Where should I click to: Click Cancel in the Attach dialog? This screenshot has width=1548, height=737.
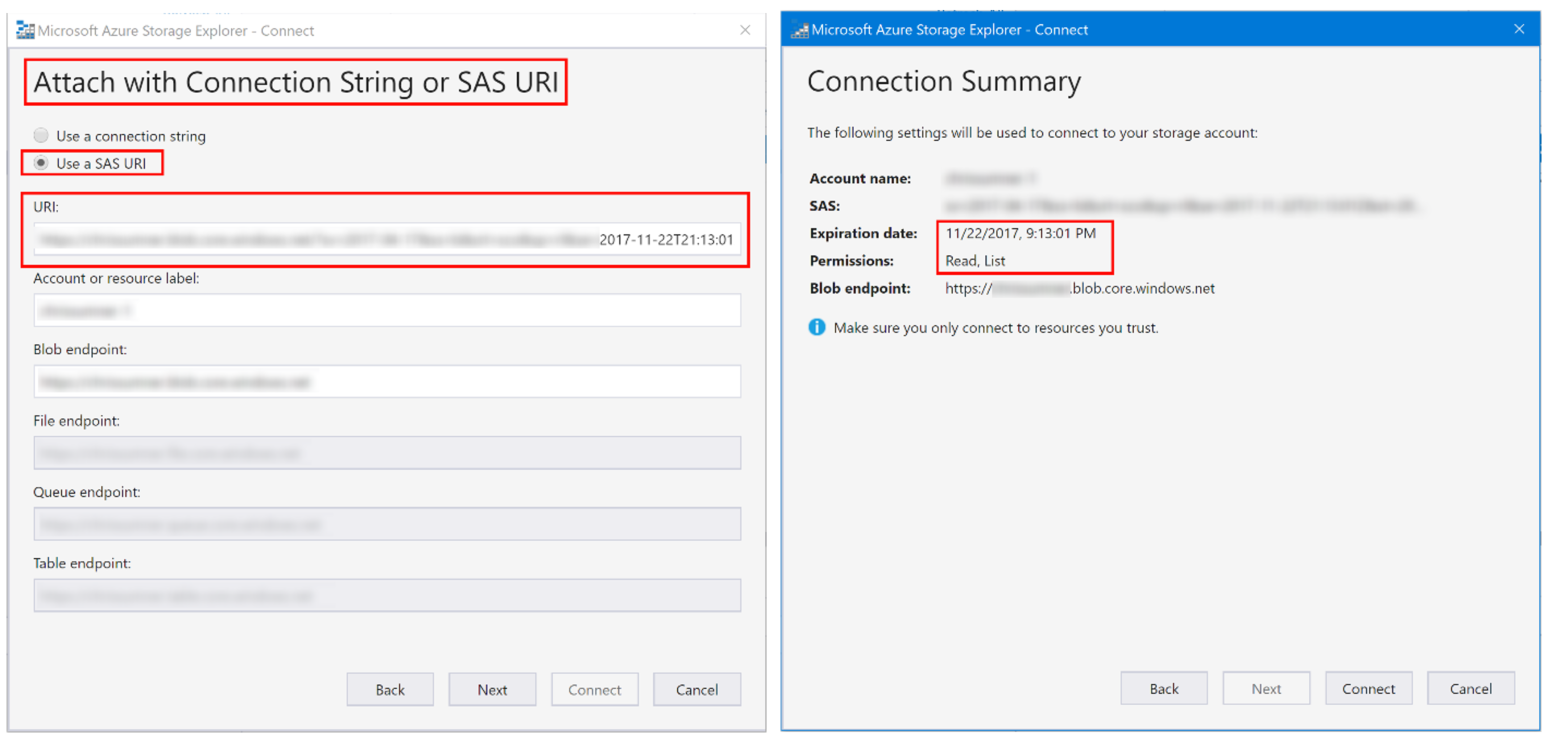point(697,690)
